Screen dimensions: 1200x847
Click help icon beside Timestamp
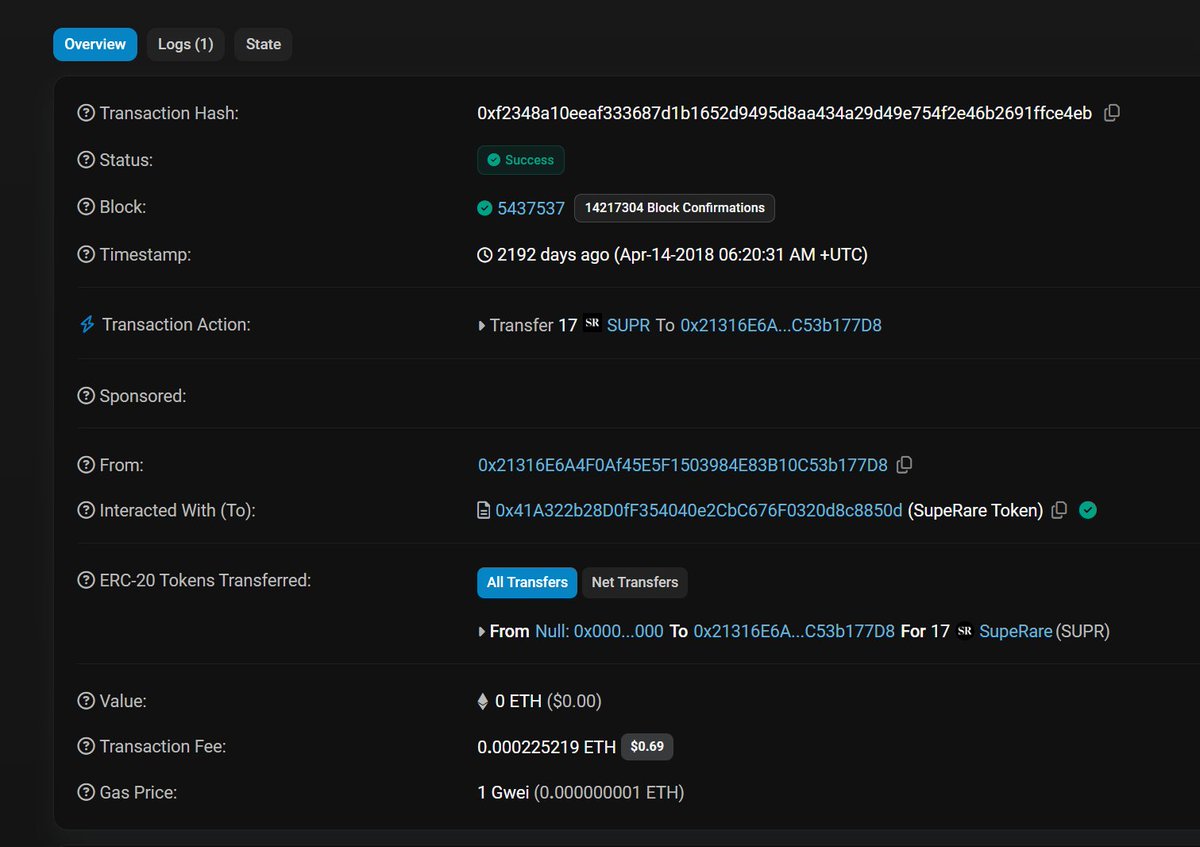pos(86,254)
